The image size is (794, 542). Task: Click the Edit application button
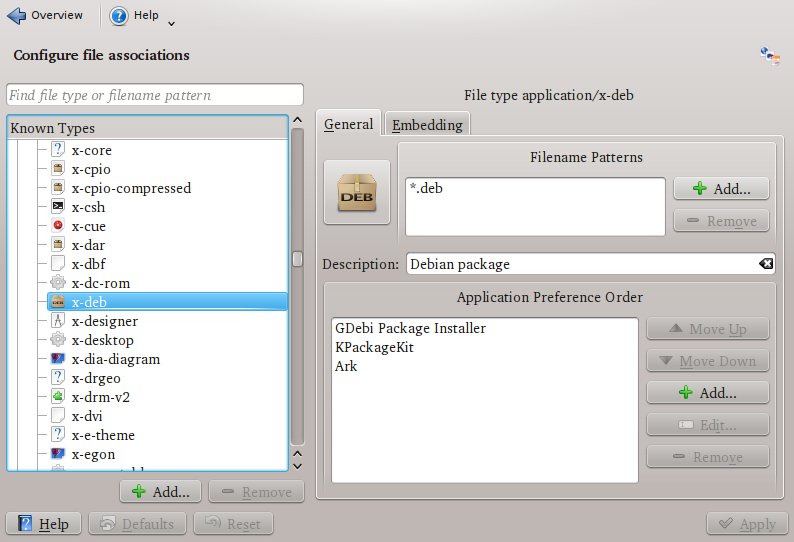point(708,424)
